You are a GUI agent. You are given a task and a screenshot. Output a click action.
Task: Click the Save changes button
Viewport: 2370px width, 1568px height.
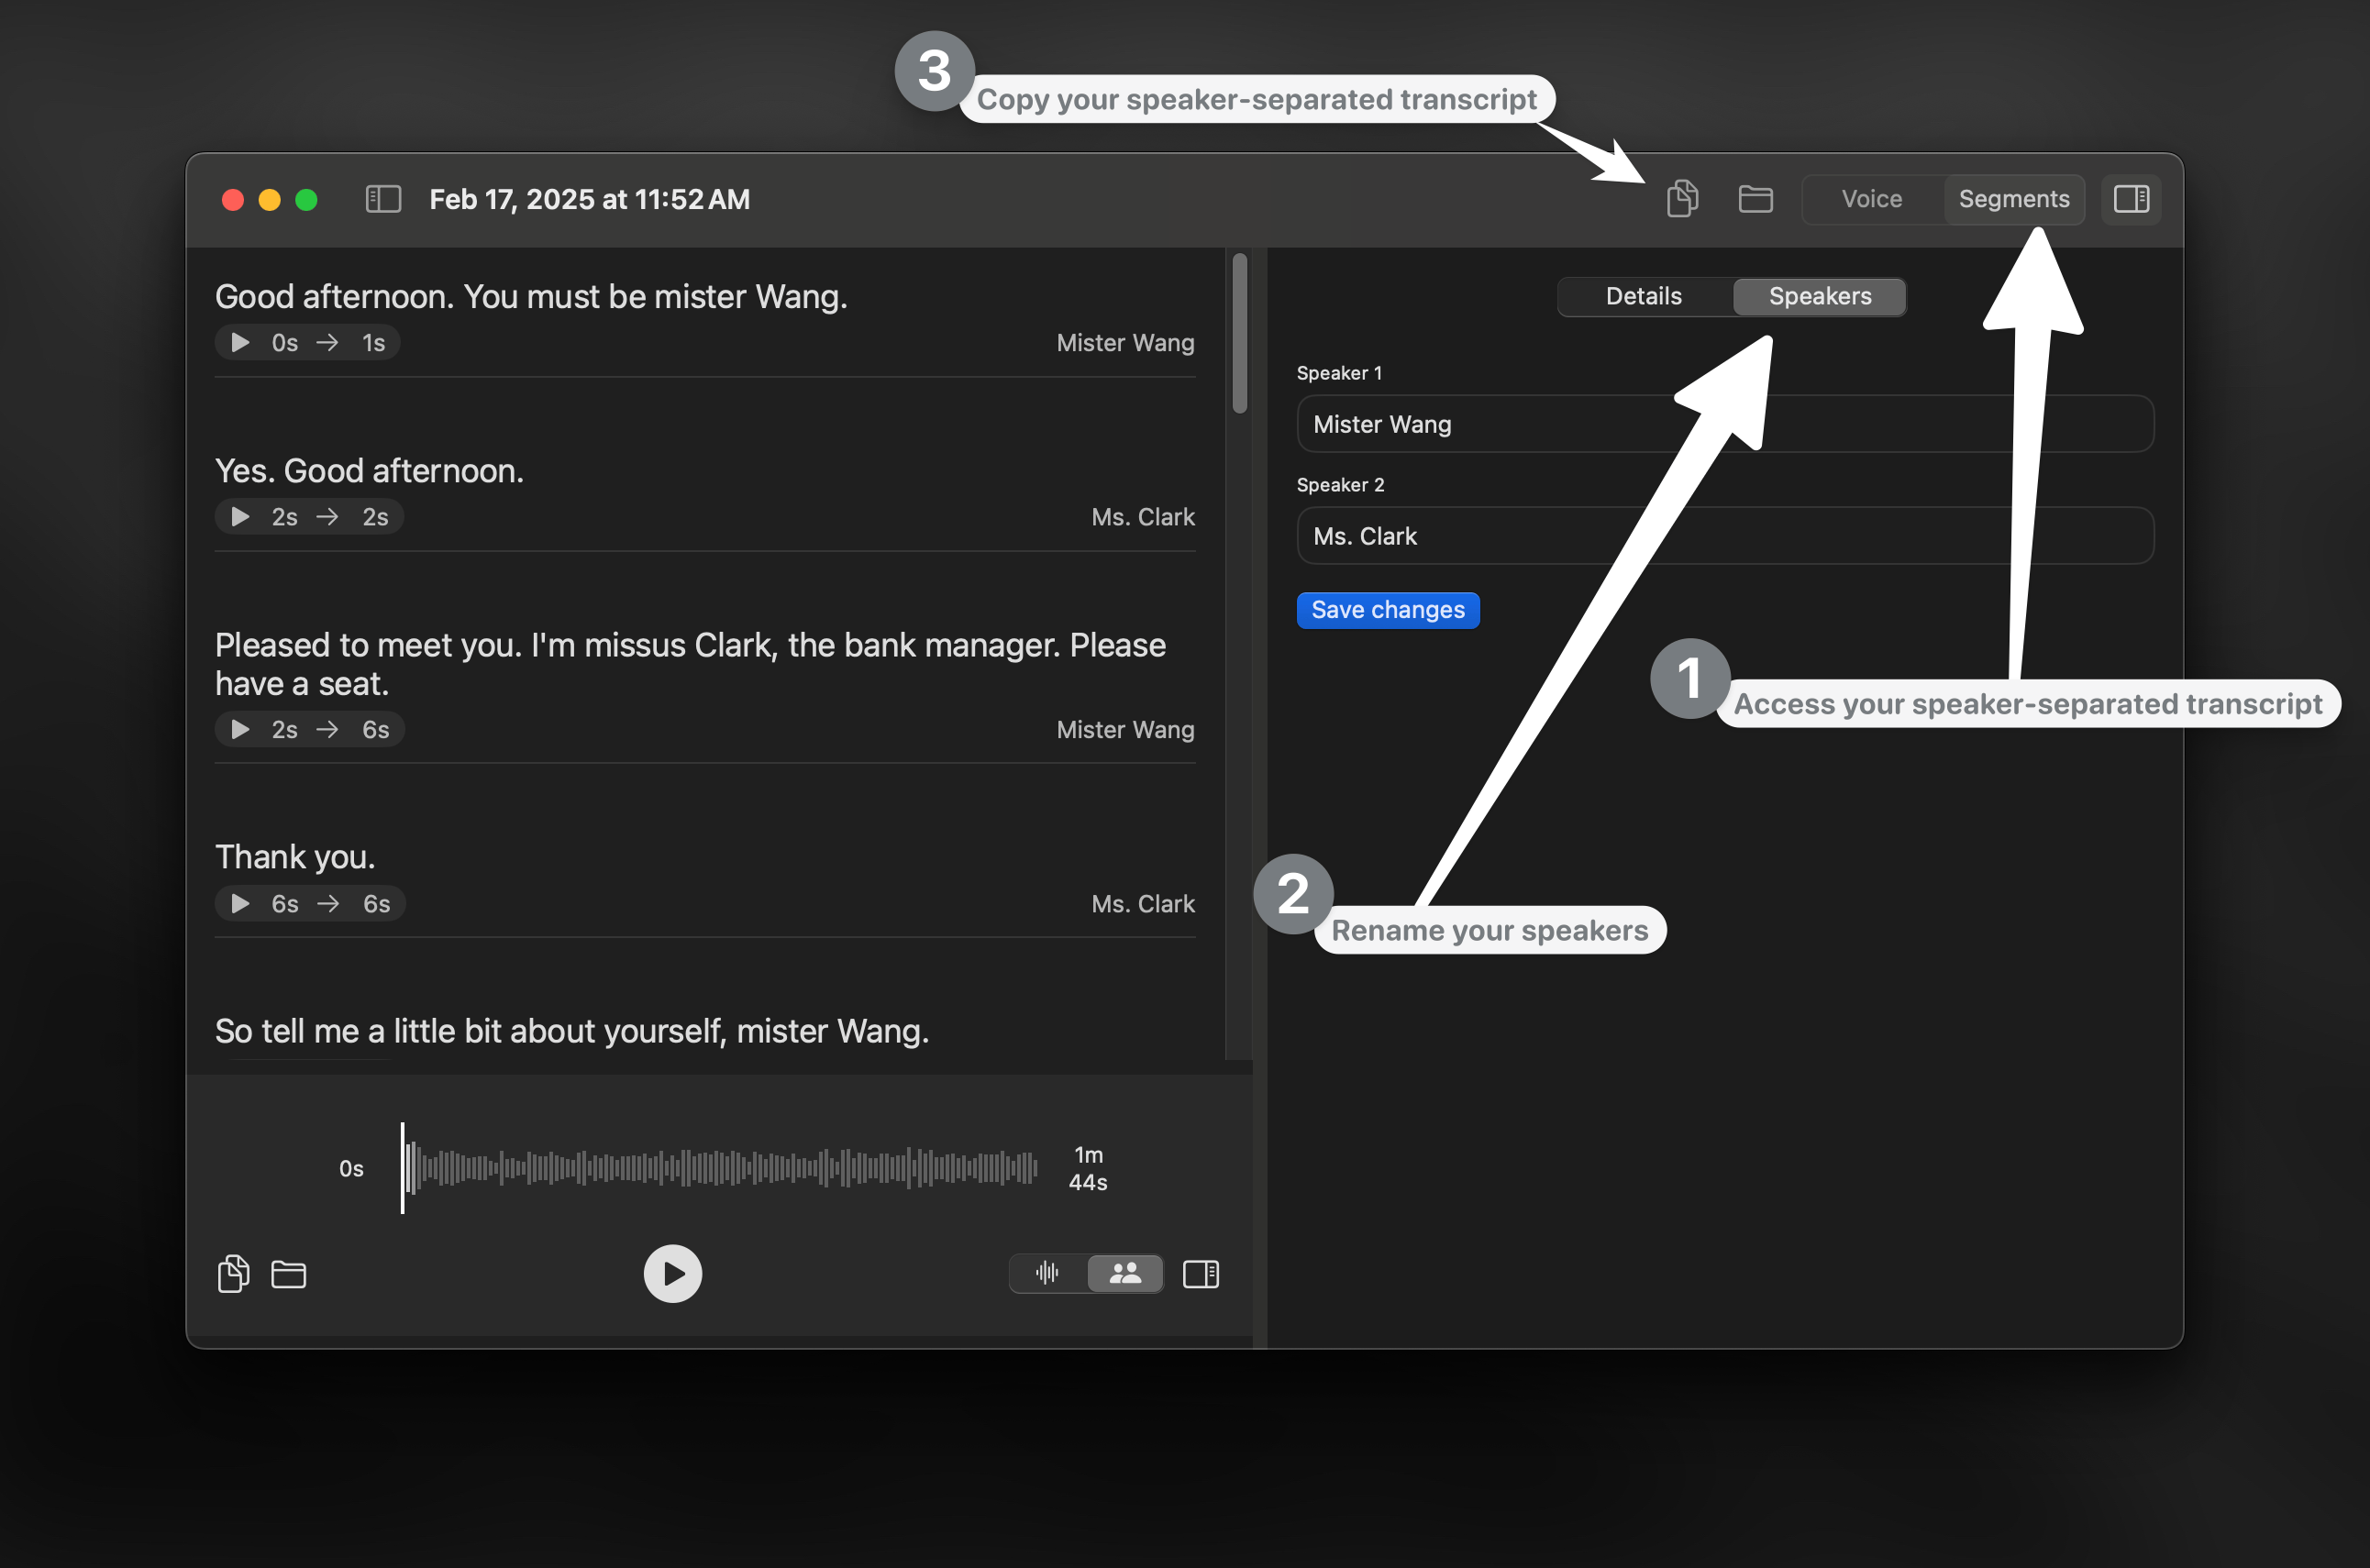pos(1387,610)
